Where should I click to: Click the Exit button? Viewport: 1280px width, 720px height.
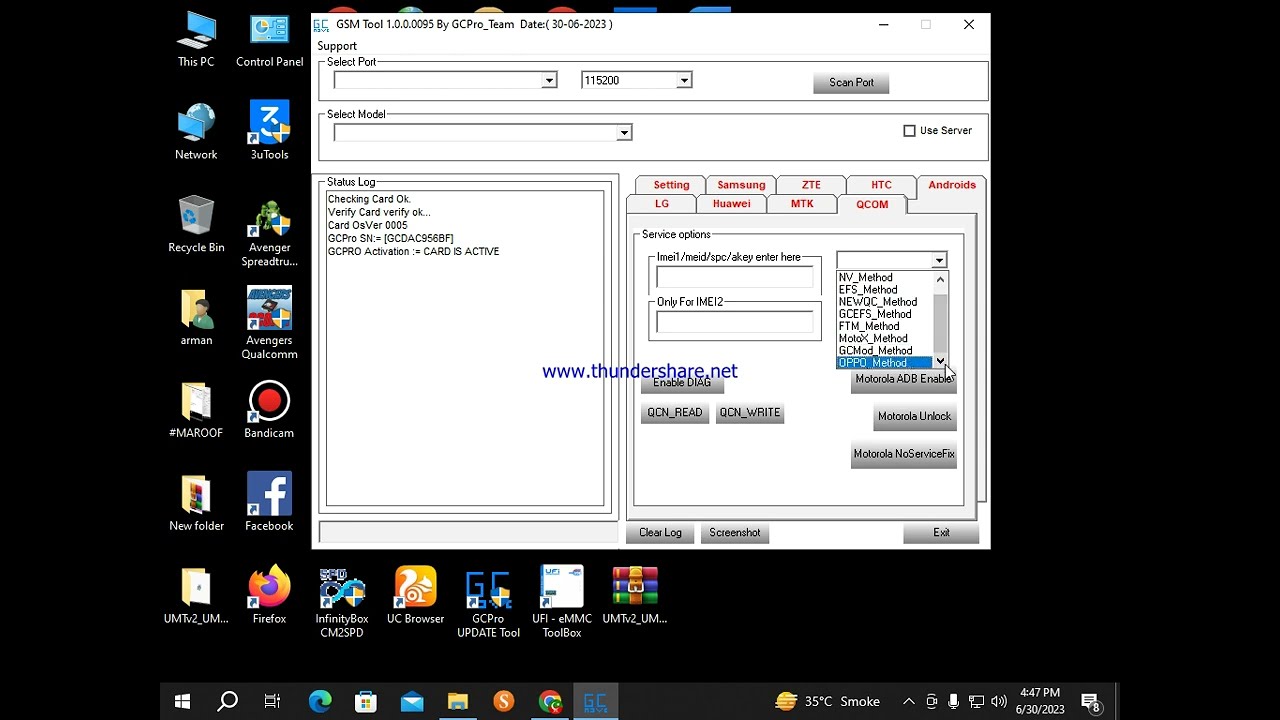[941, 533]
